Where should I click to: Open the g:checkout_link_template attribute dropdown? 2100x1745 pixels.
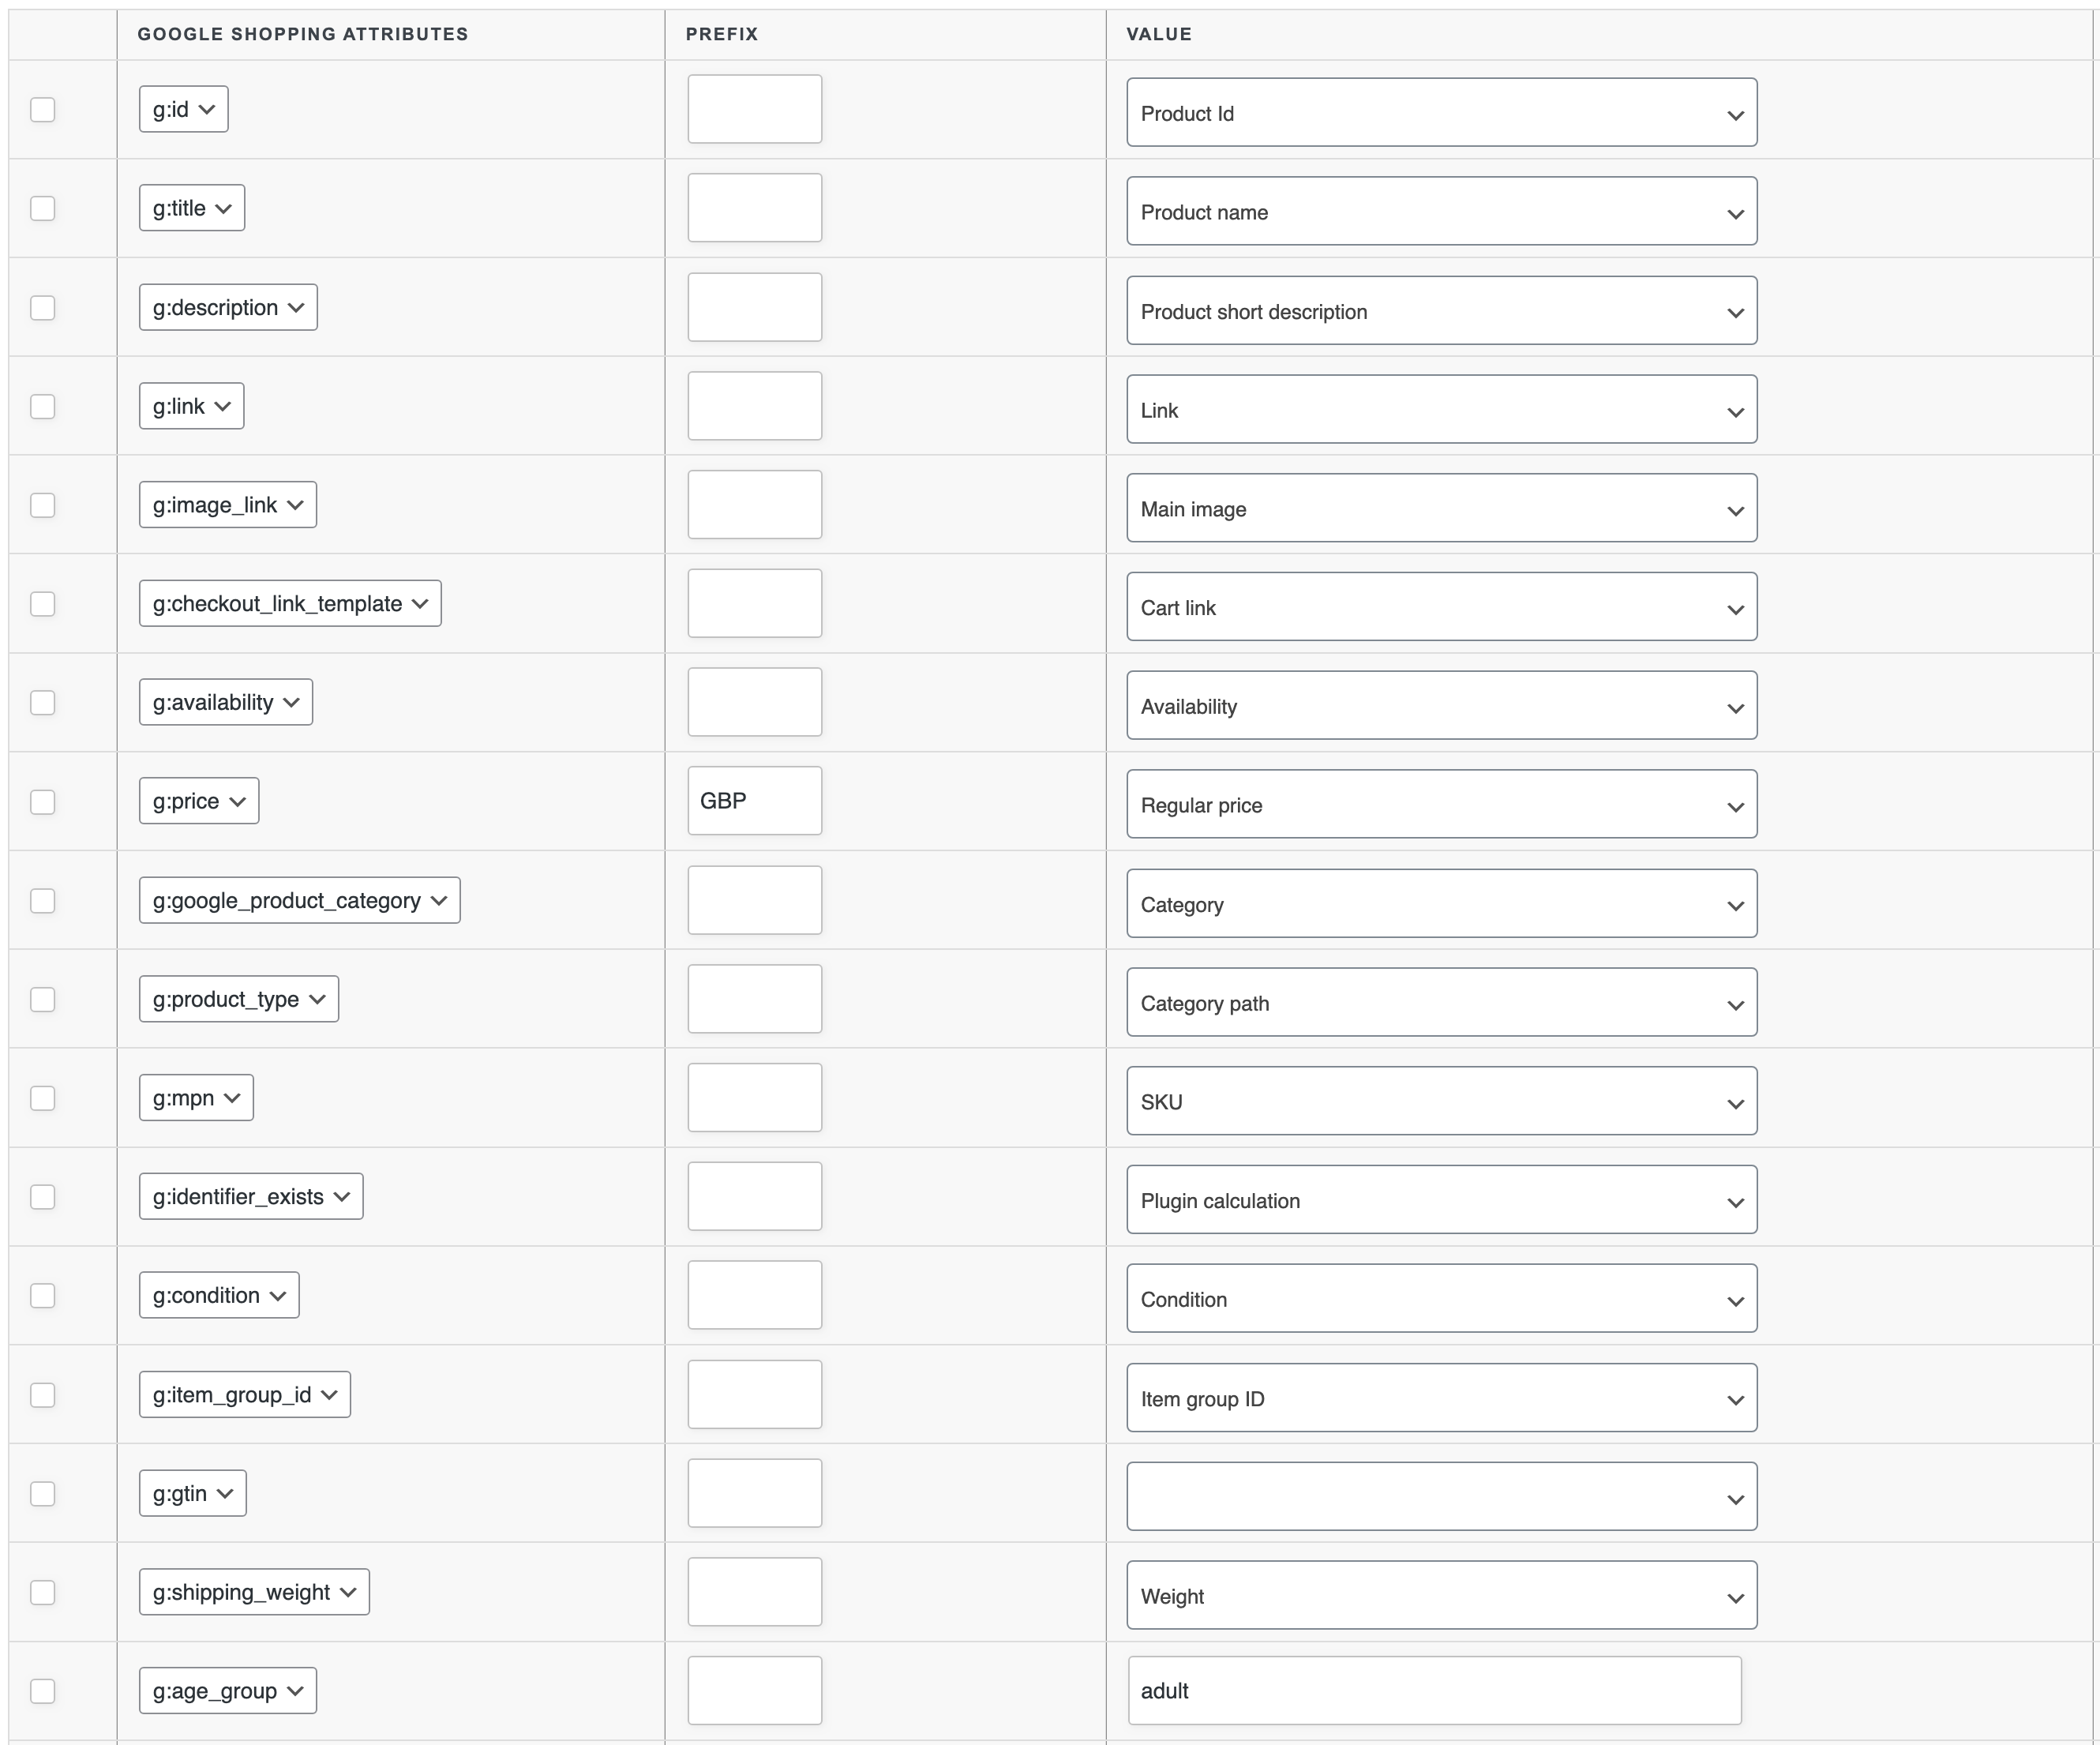click(x=290, y=604)
